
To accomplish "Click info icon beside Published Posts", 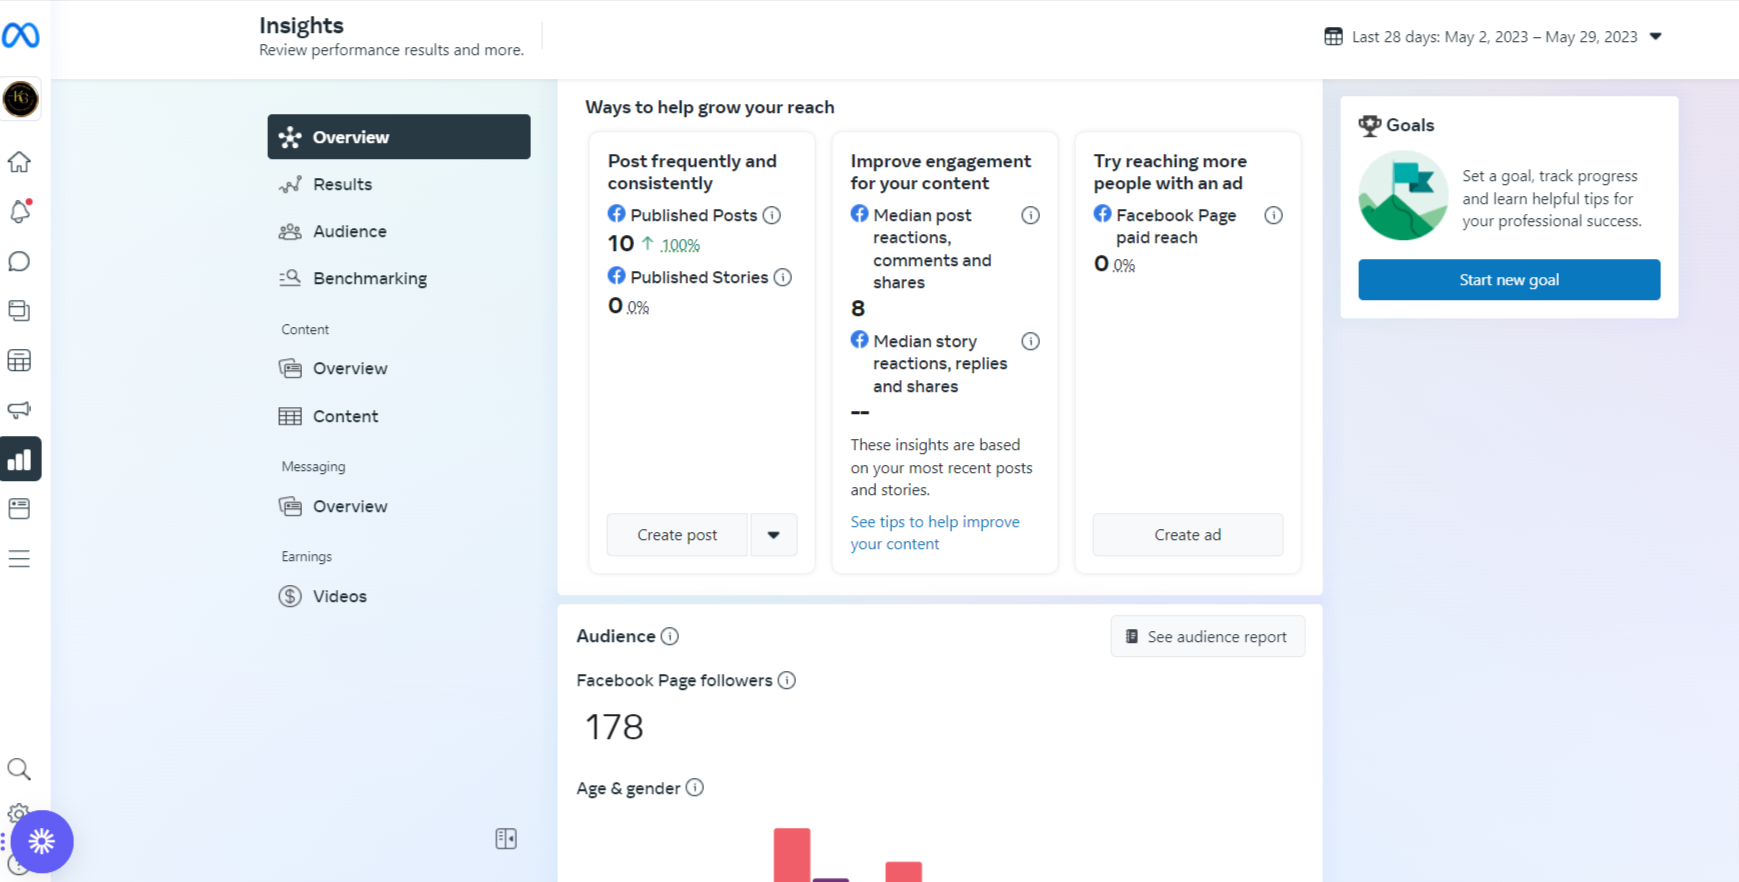I will click(772, 215).
